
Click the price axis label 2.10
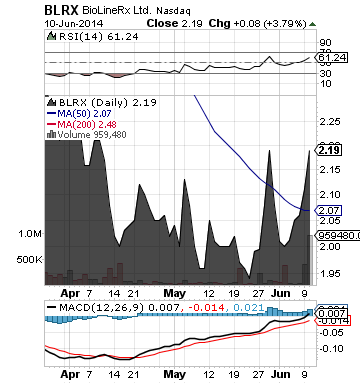click(330, 194)
